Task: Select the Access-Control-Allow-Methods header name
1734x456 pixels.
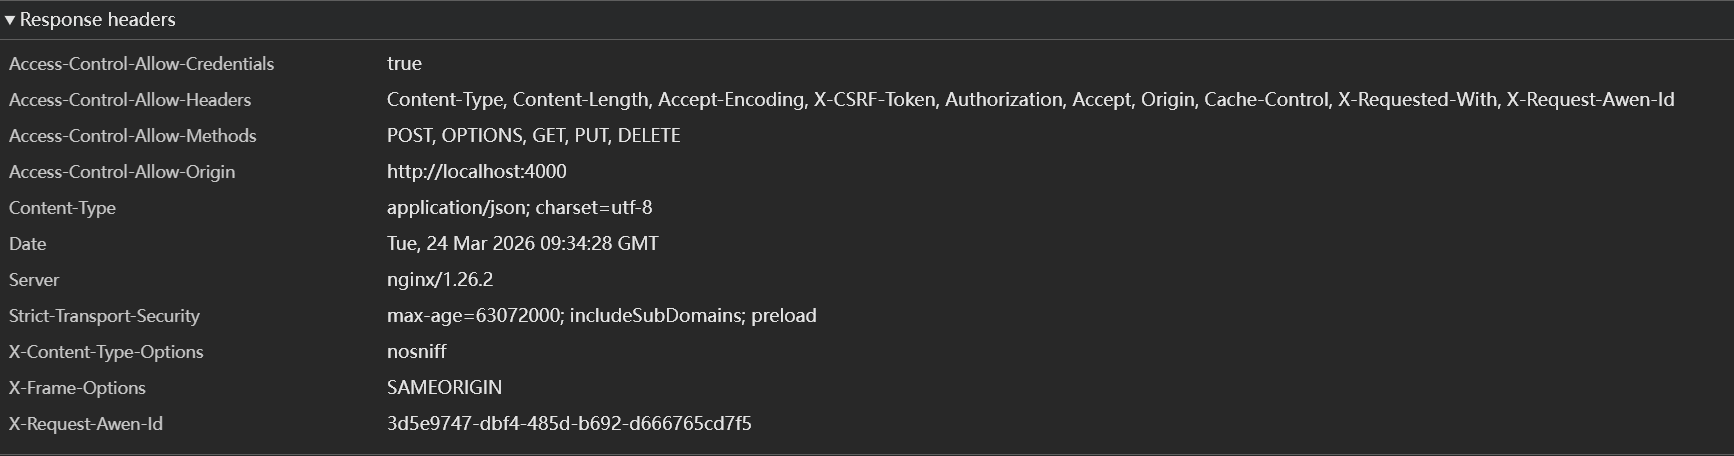Action: coord(132,136)
